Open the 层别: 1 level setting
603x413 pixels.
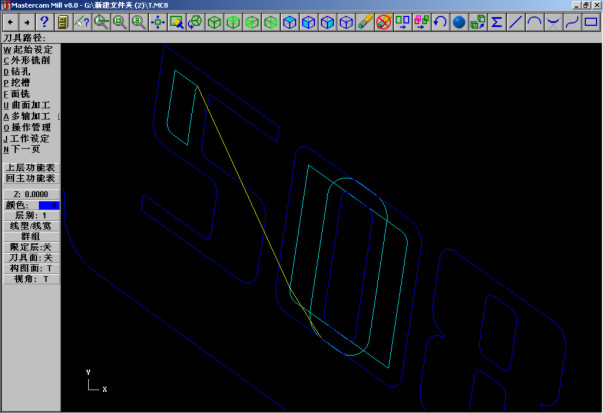[31, 215]
